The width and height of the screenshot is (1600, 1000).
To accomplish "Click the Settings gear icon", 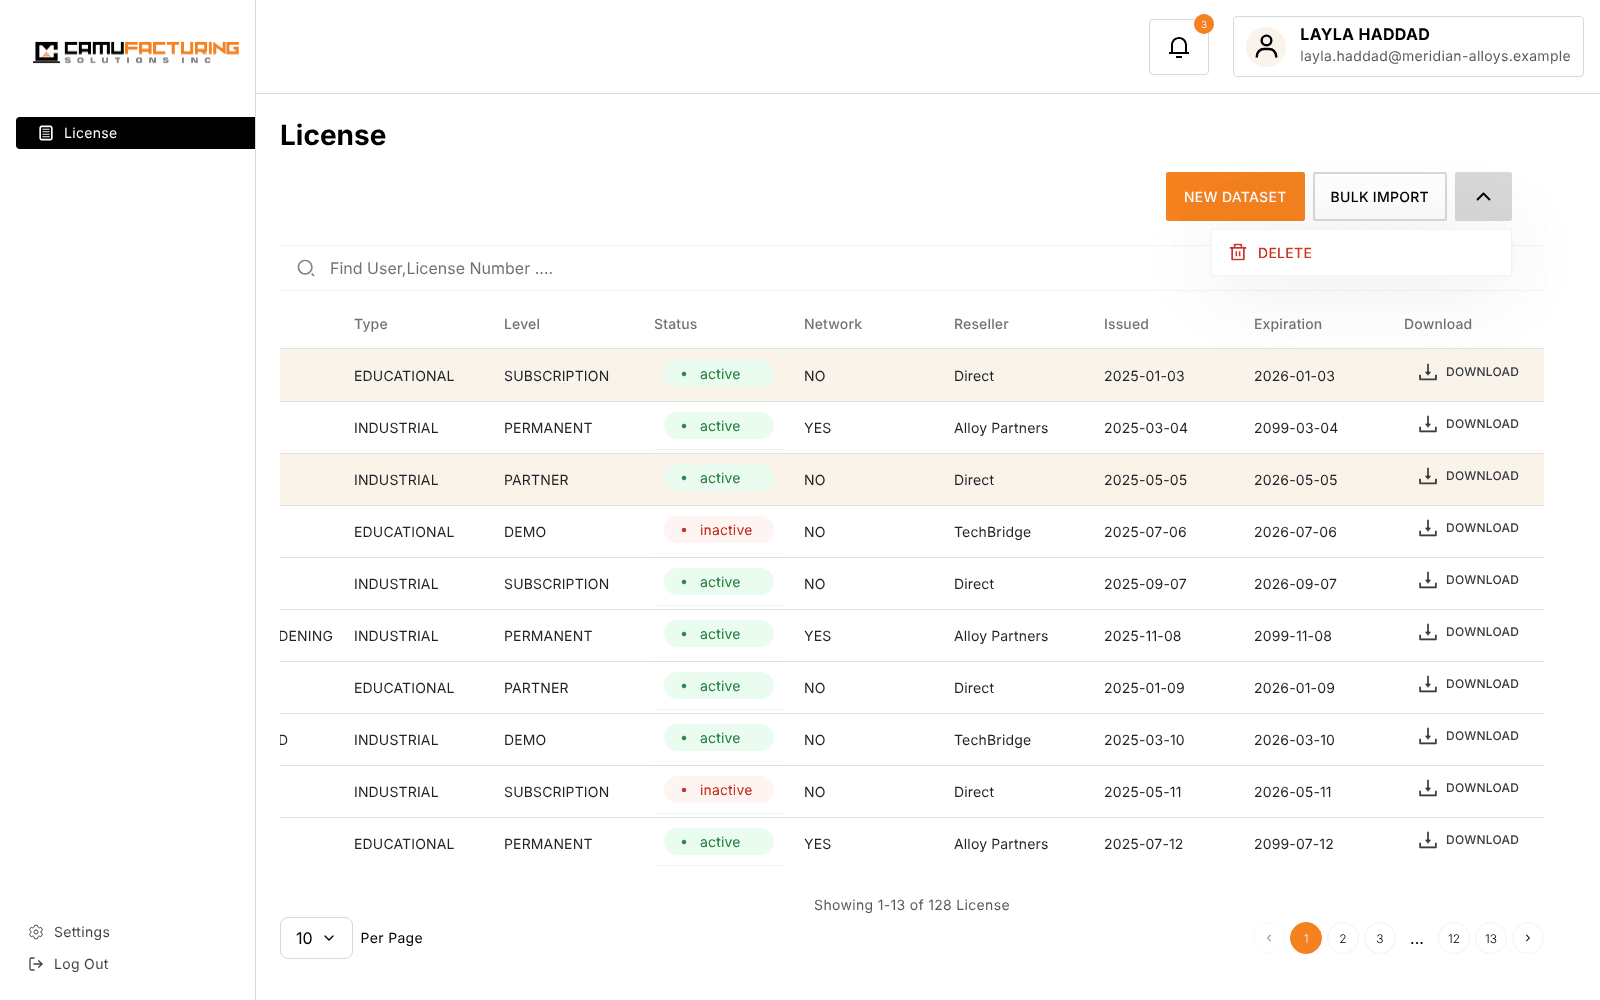I will (36, 932).
